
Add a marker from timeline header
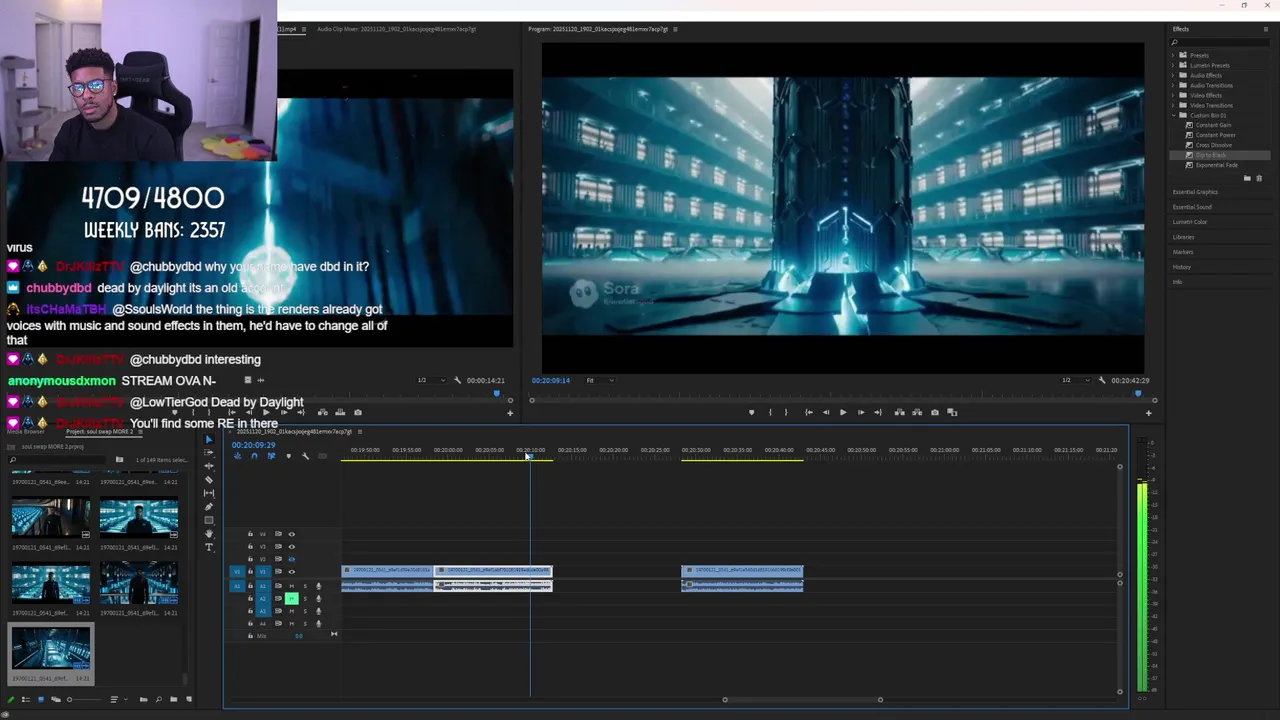pyautogui.click(x=288, y=456)
